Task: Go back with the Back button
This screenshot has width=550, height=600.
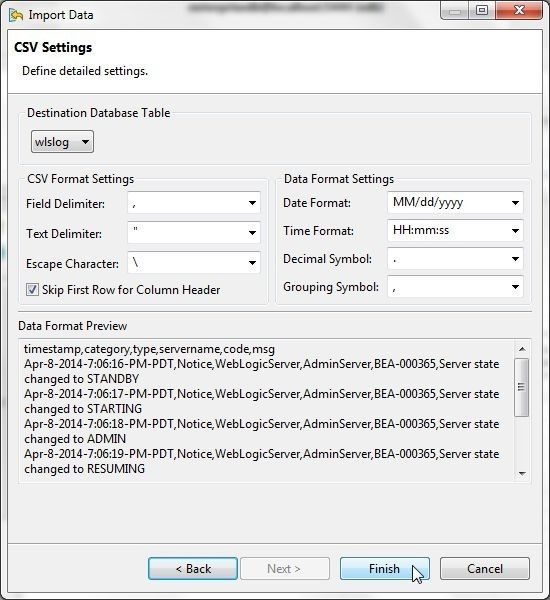Action: 193,569
